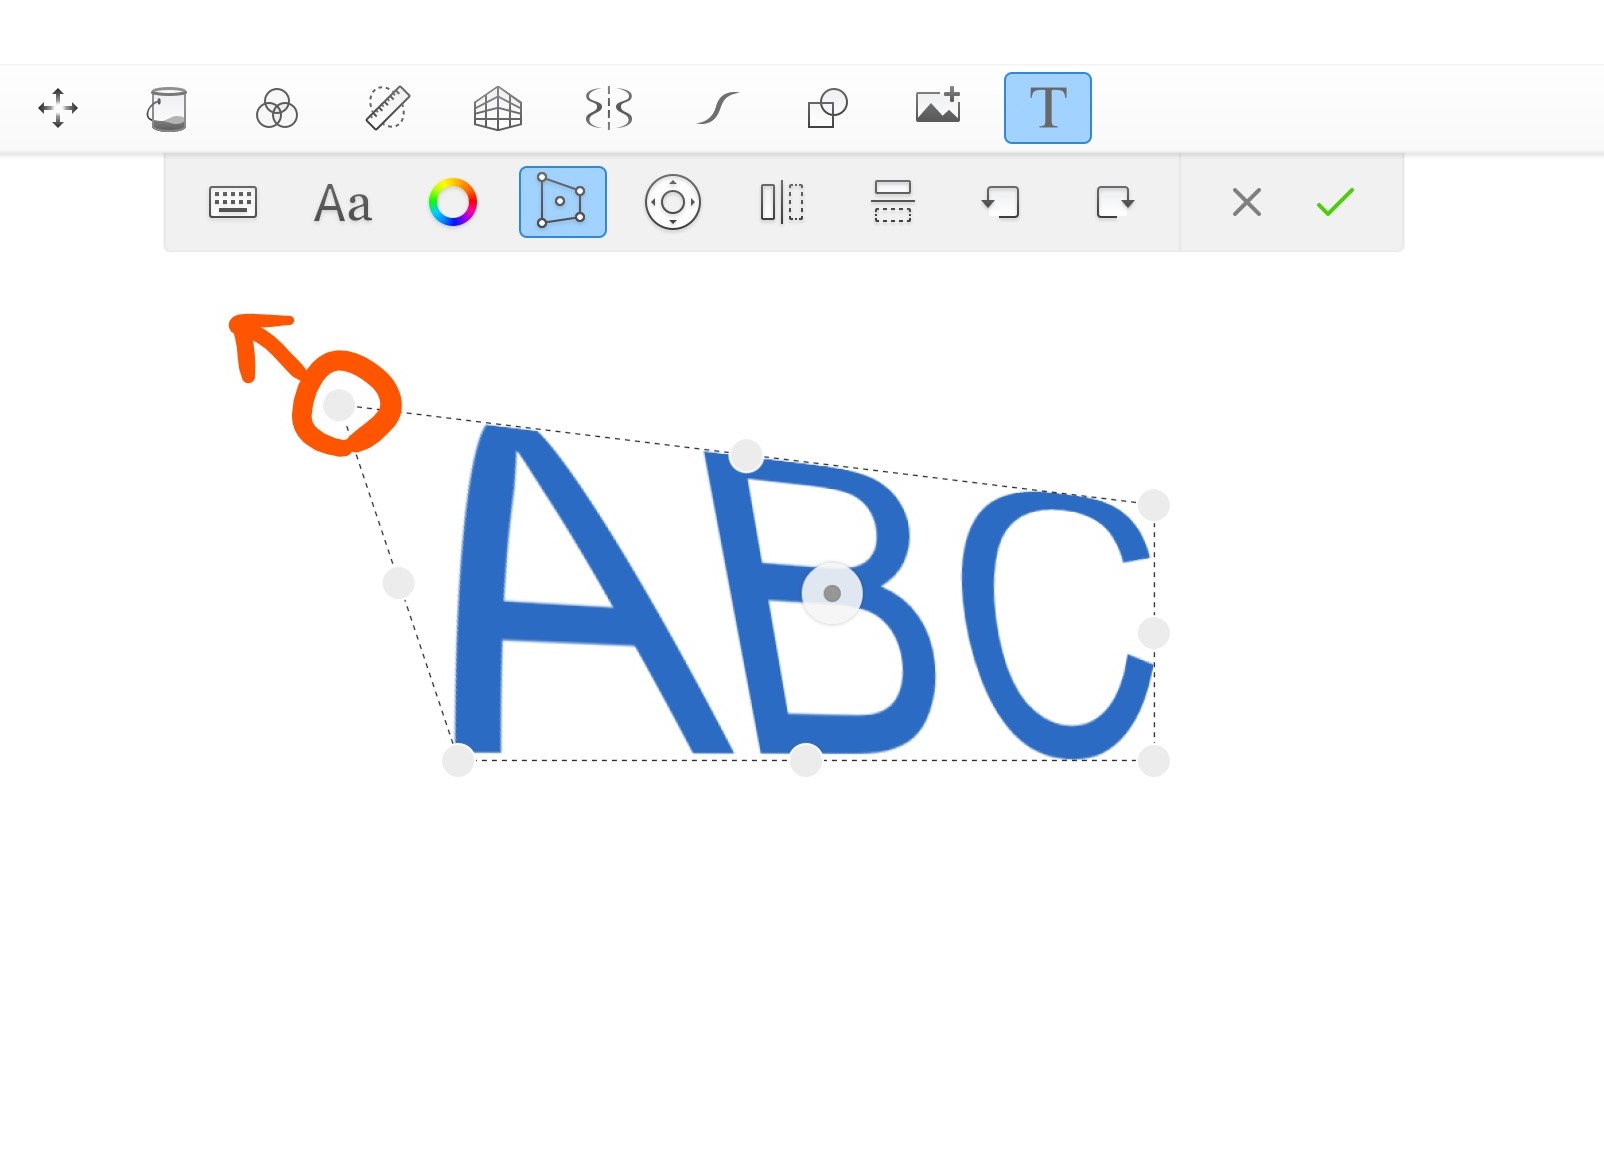Select the Shapes tool
Screen dimensions: 1604x1161
828,108
